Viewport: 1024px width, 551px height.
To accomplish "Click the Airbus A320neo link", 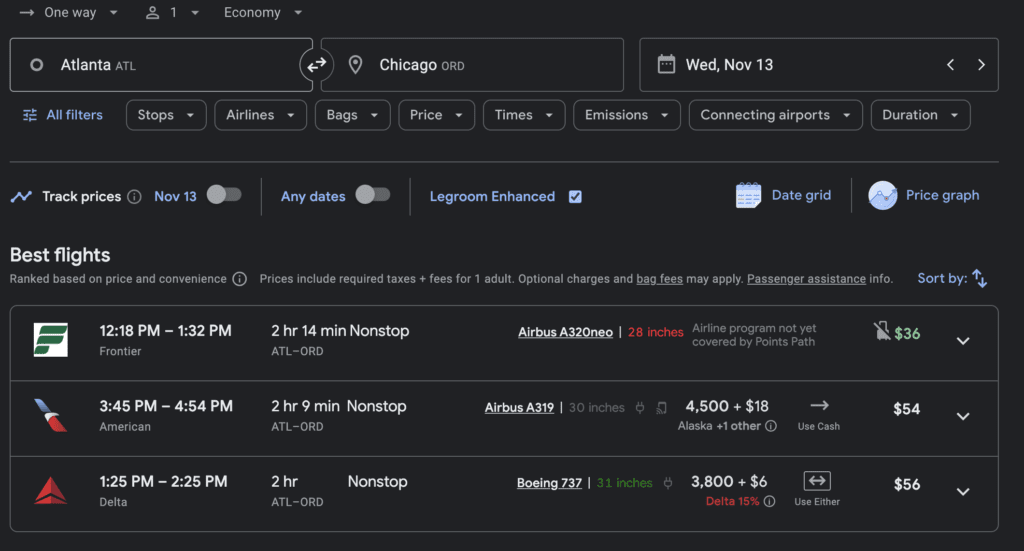I will [566, 332].
